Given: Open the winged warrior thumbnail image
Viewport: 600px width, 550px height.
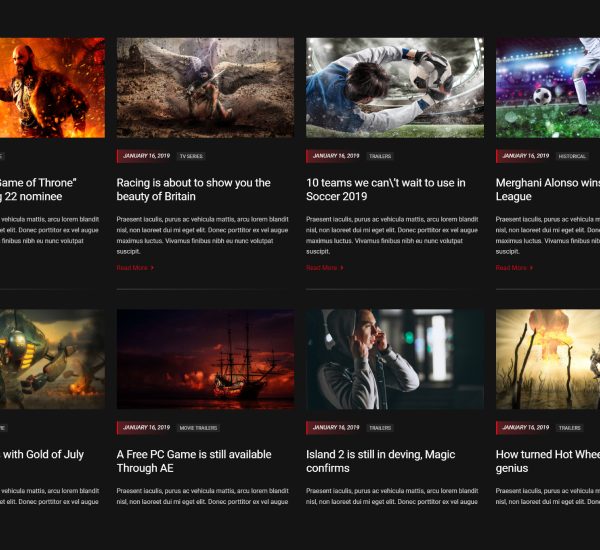Looking at the screenshot, I should click(x=205, y=88).
